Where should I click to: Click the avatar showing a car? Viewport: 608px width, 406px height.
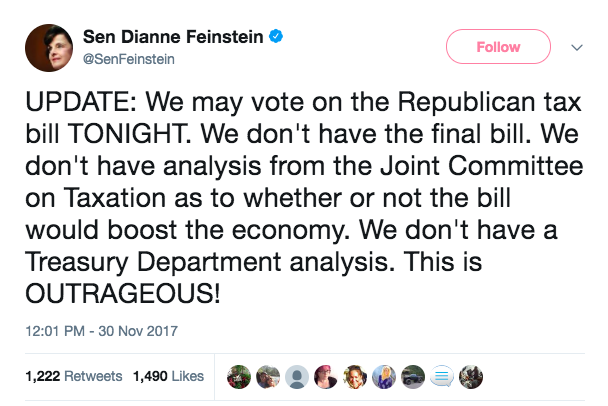[x=414, y=377]
